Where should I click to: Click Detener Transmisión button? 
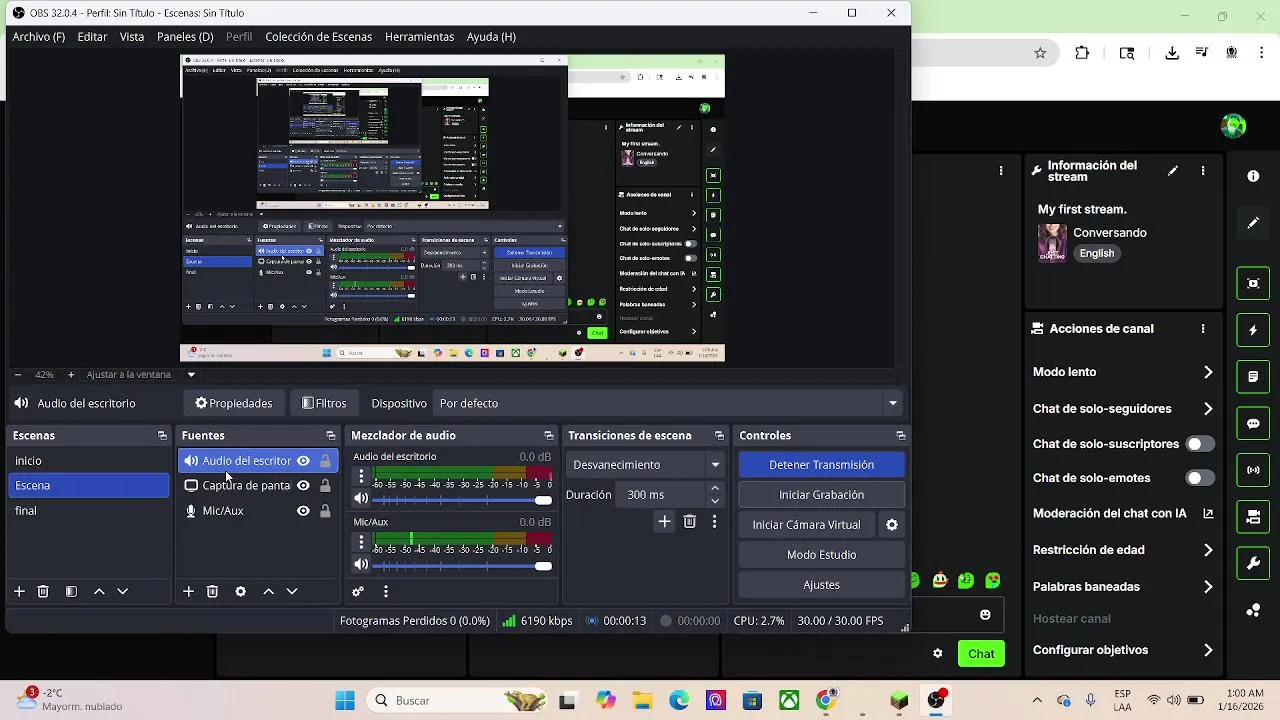[x=821, y=465]
